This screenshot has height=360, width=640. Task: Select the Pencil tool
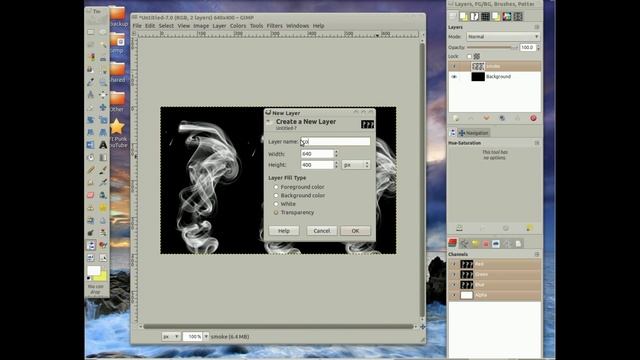[91, 170]
